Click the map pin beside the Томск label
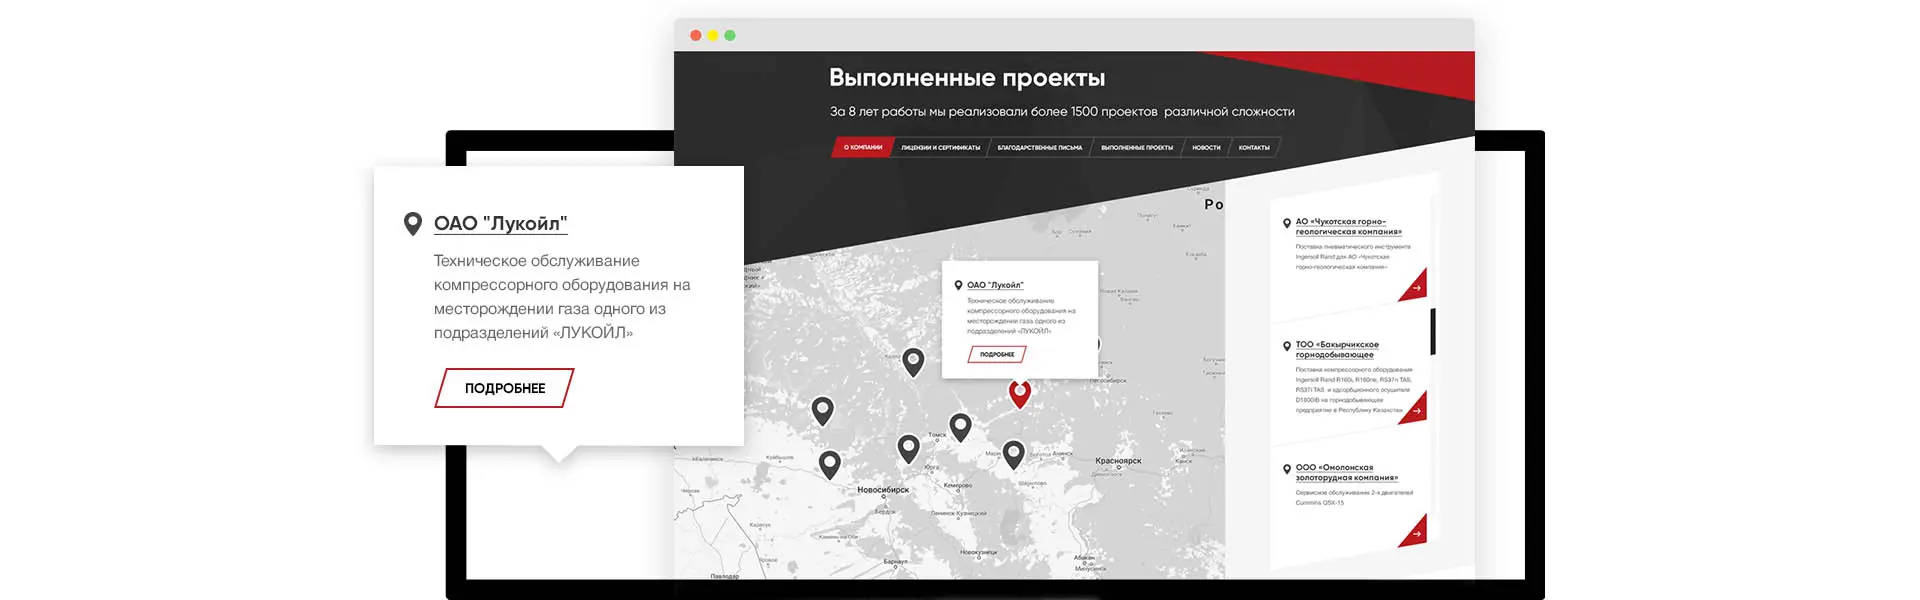The height and width of the screenshot is (600, 1920). coord(960,426)
